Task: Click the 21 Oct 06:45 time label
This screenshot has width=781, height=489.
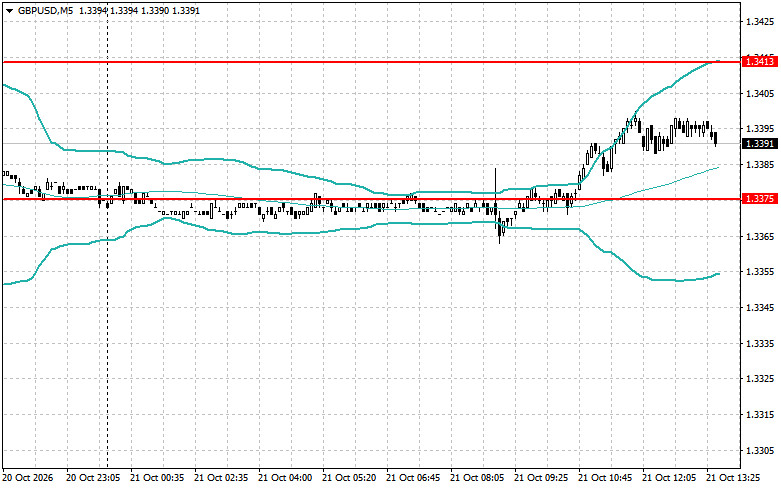Action: [x=413, y=478]
